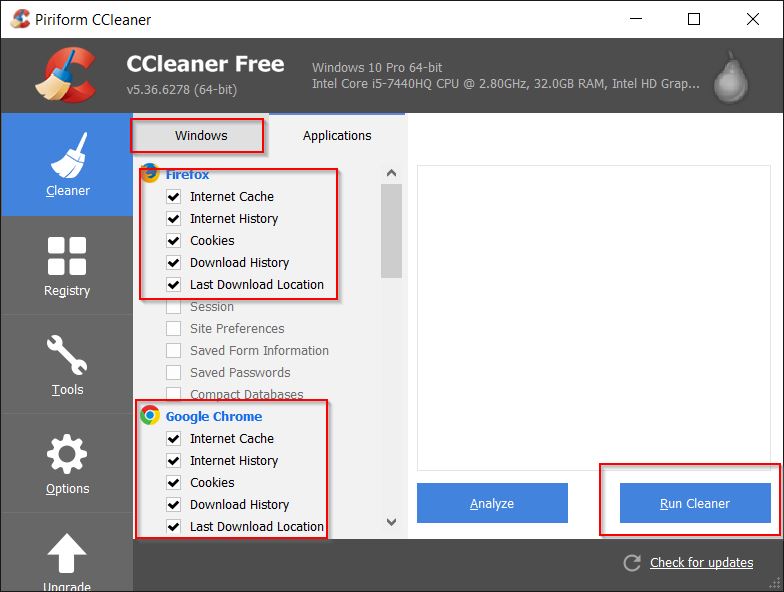Click the pear icon in header
The height and width of the screenshot is (592, 784).
click(x=730, y=78)
